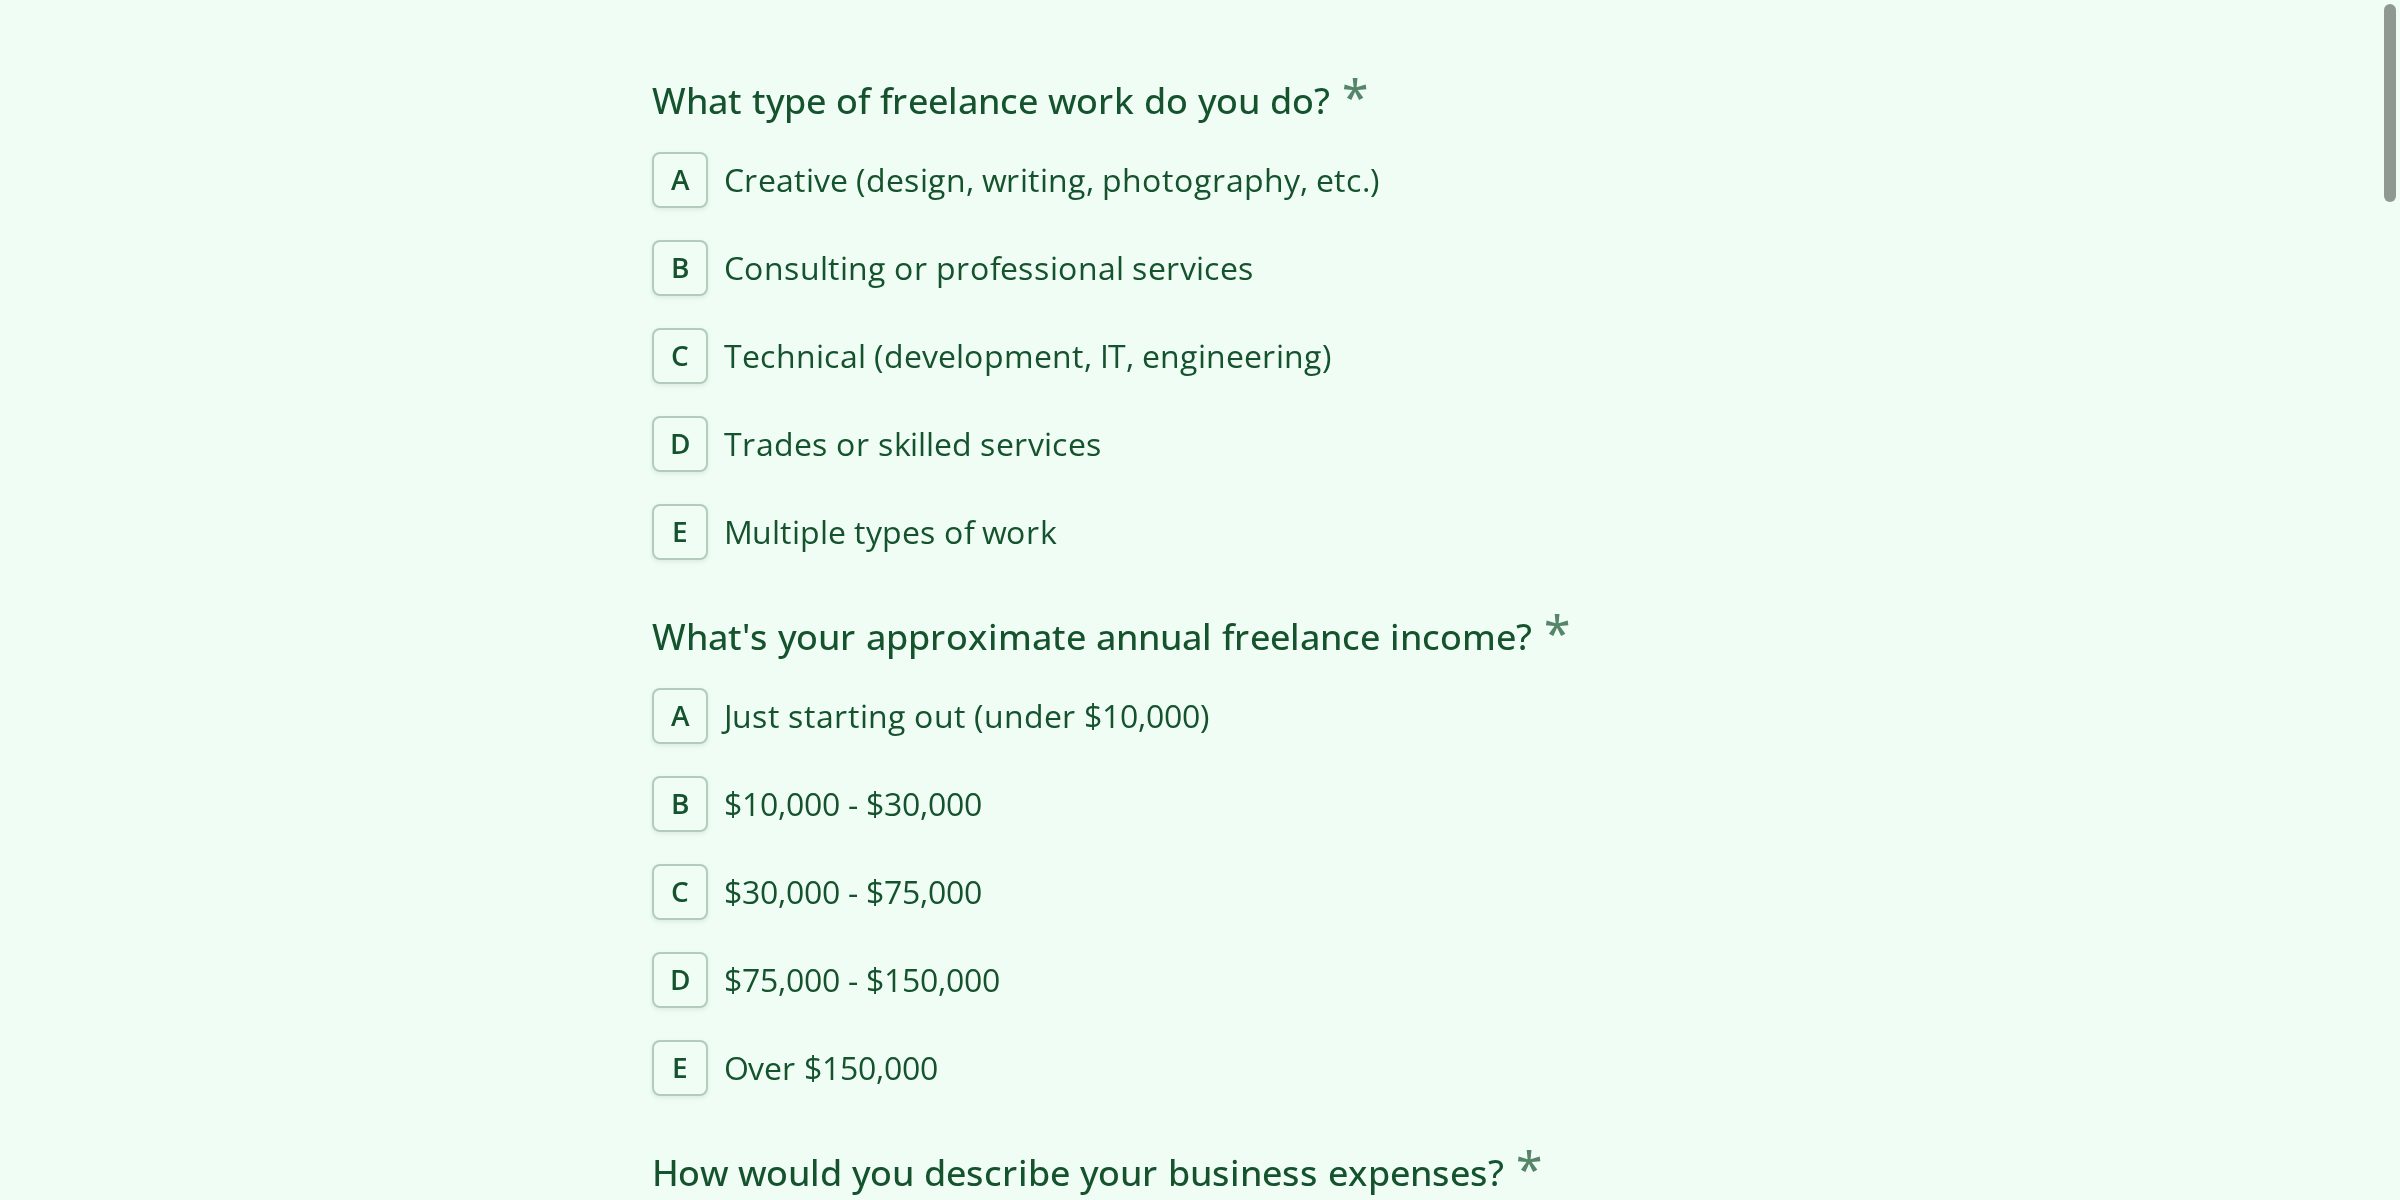The width and height of the screenshot is (2400, 1200).
Task: Choose 'Multiple types of work' option
Action: click(x=889, y=533)
